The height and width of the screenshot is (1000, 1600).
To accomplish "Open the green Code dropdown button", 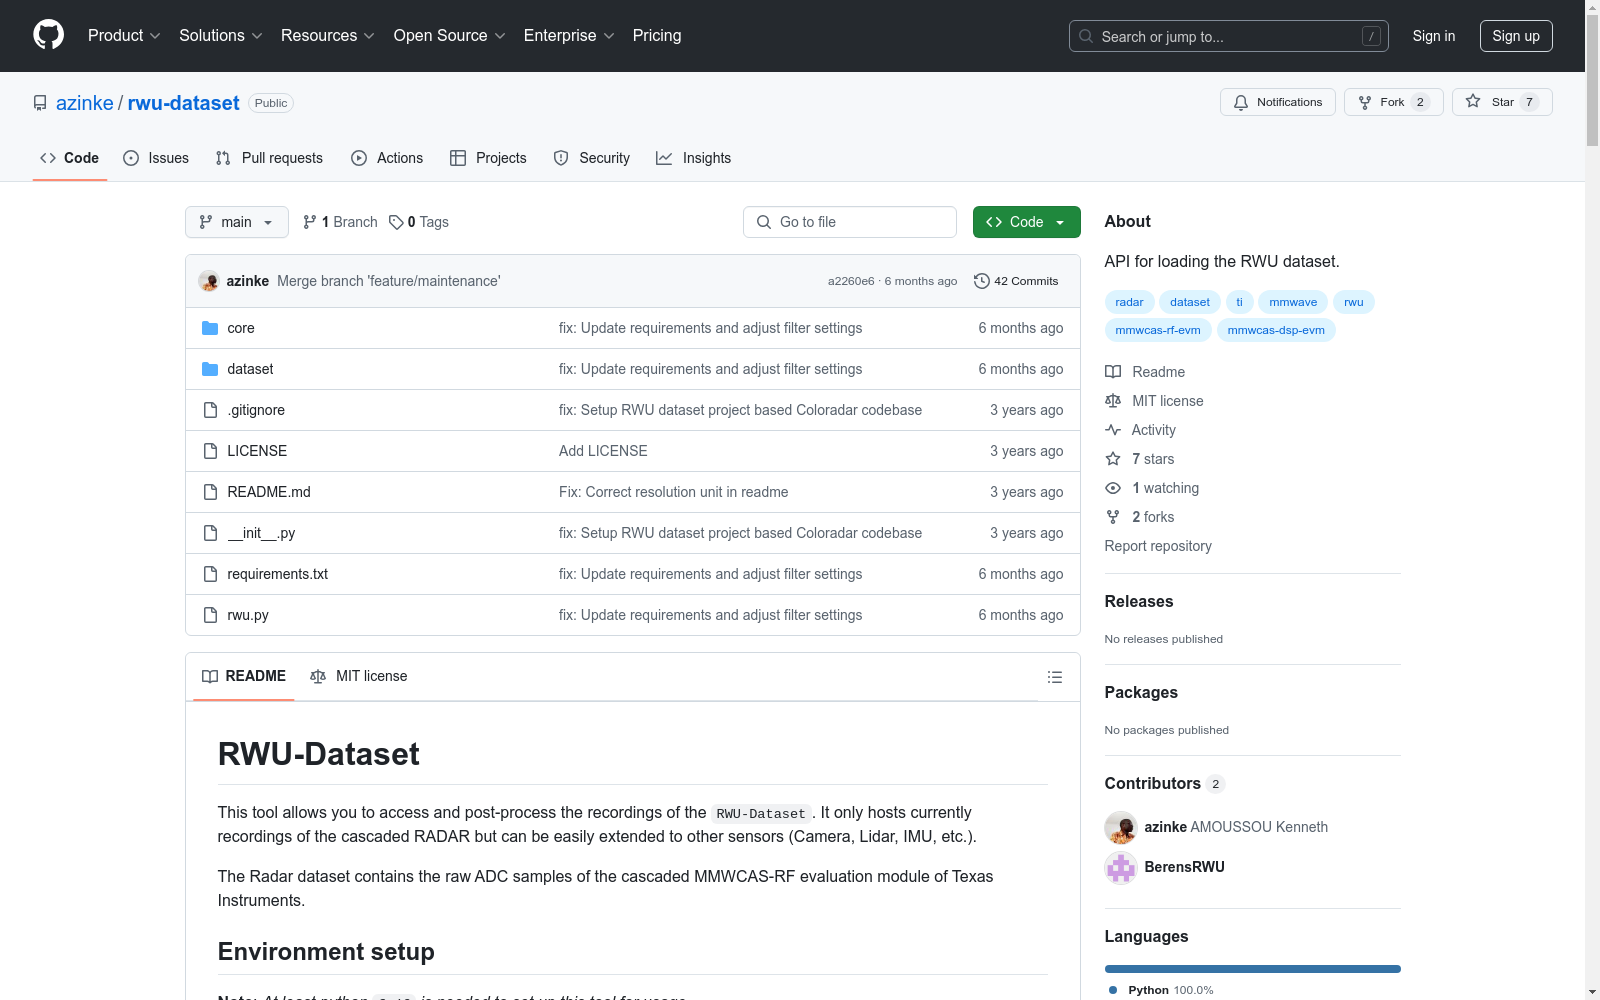I will click(1027, 222).
